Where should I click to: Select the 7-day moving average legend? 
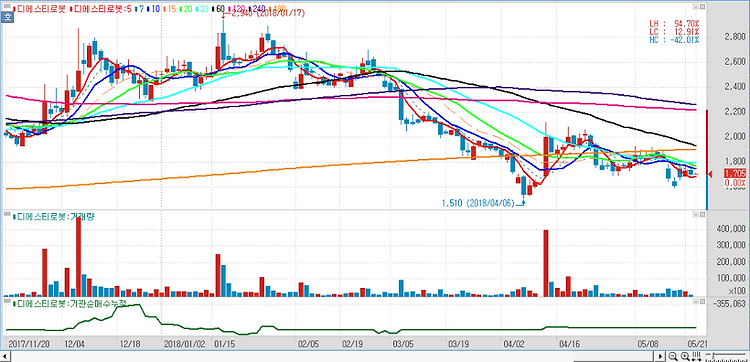[139, 9]
